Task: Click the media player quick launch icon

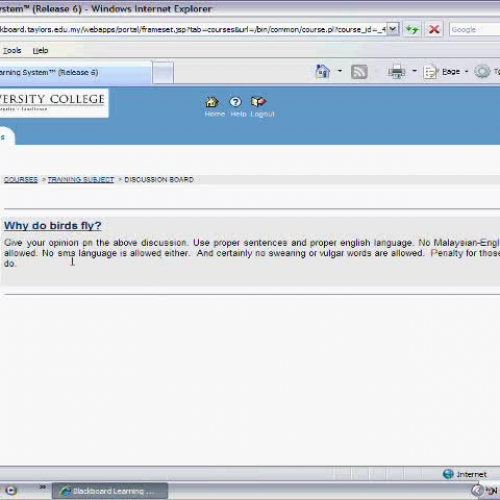Action: point(11,490)
